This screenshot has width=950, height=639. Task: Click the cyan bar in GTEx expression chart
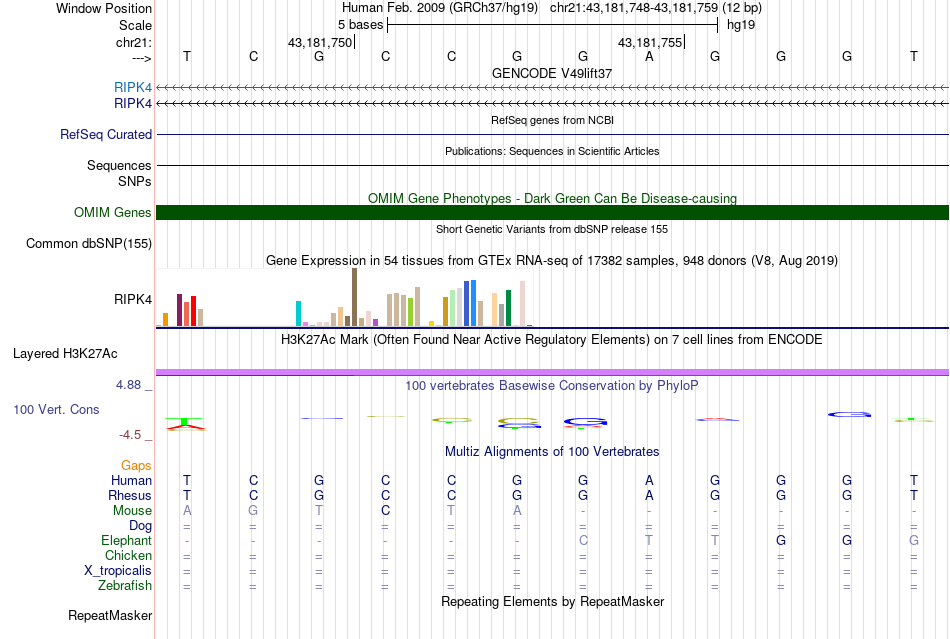point(298,314)
